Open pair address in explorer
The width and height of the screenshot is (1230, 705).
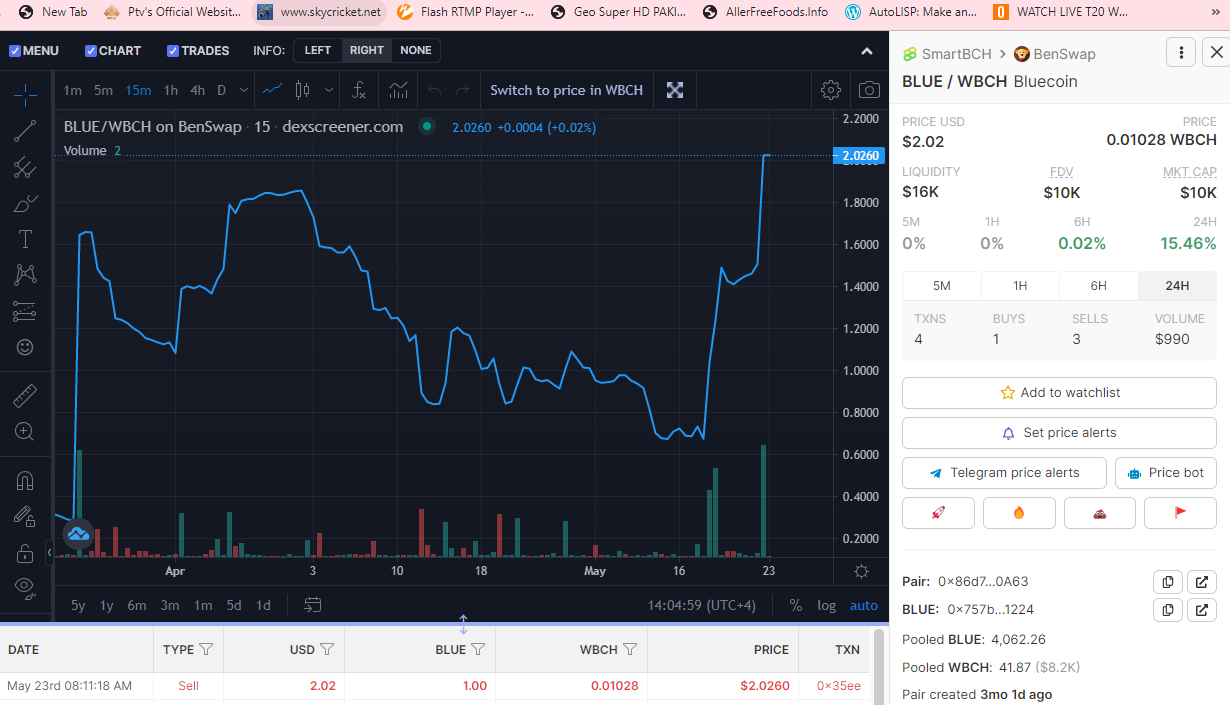[x=1202, y=581]
